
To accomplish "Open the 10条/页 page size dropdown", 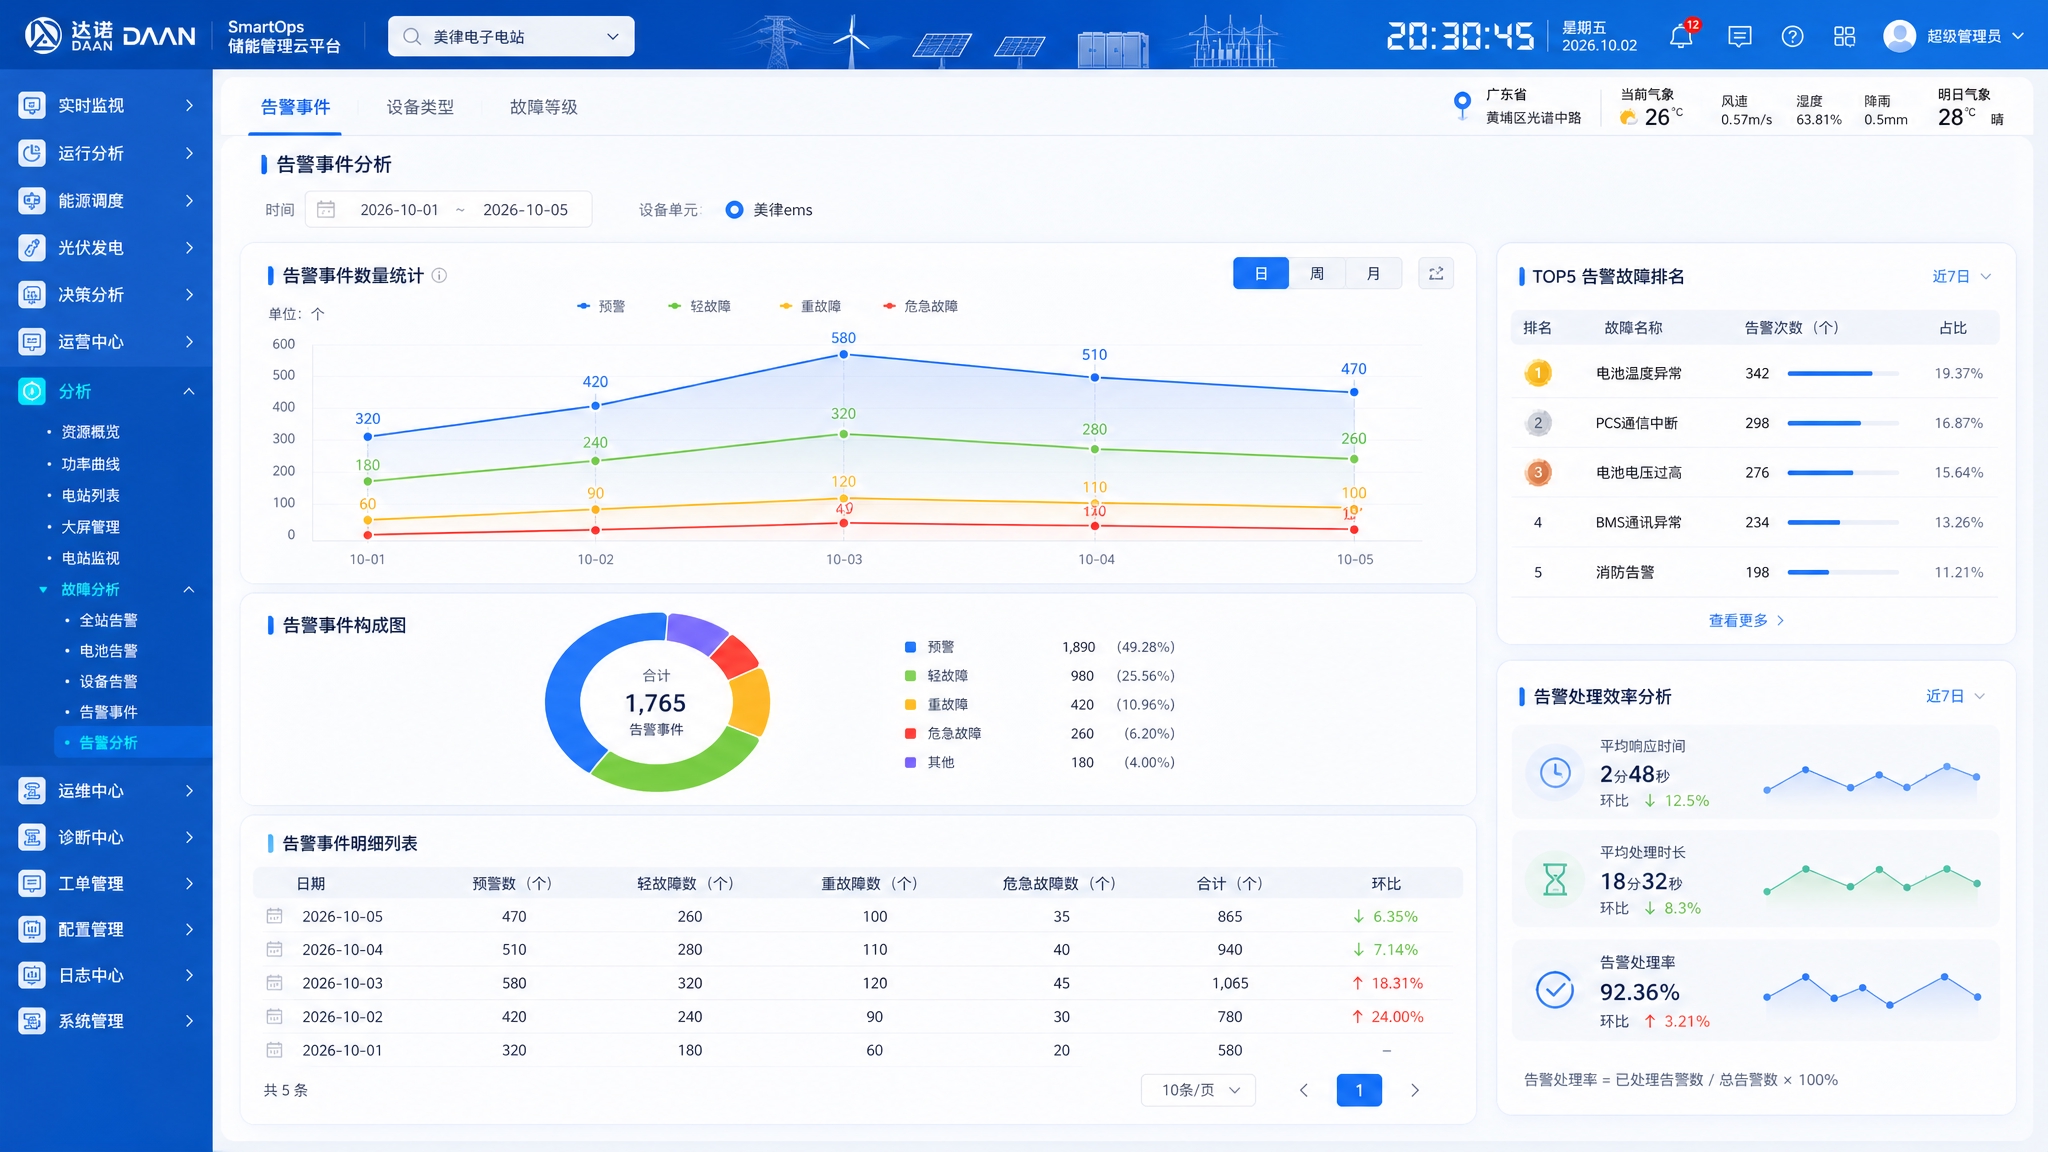I will [x=1198, y=1090].
